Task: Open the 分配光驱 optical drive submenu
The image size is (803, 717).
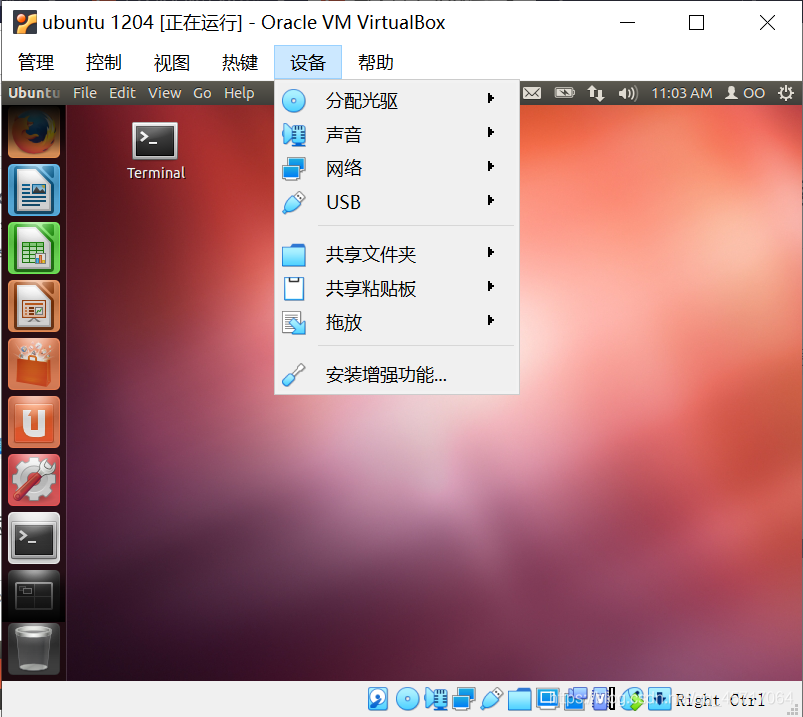Action: [397, 101]
